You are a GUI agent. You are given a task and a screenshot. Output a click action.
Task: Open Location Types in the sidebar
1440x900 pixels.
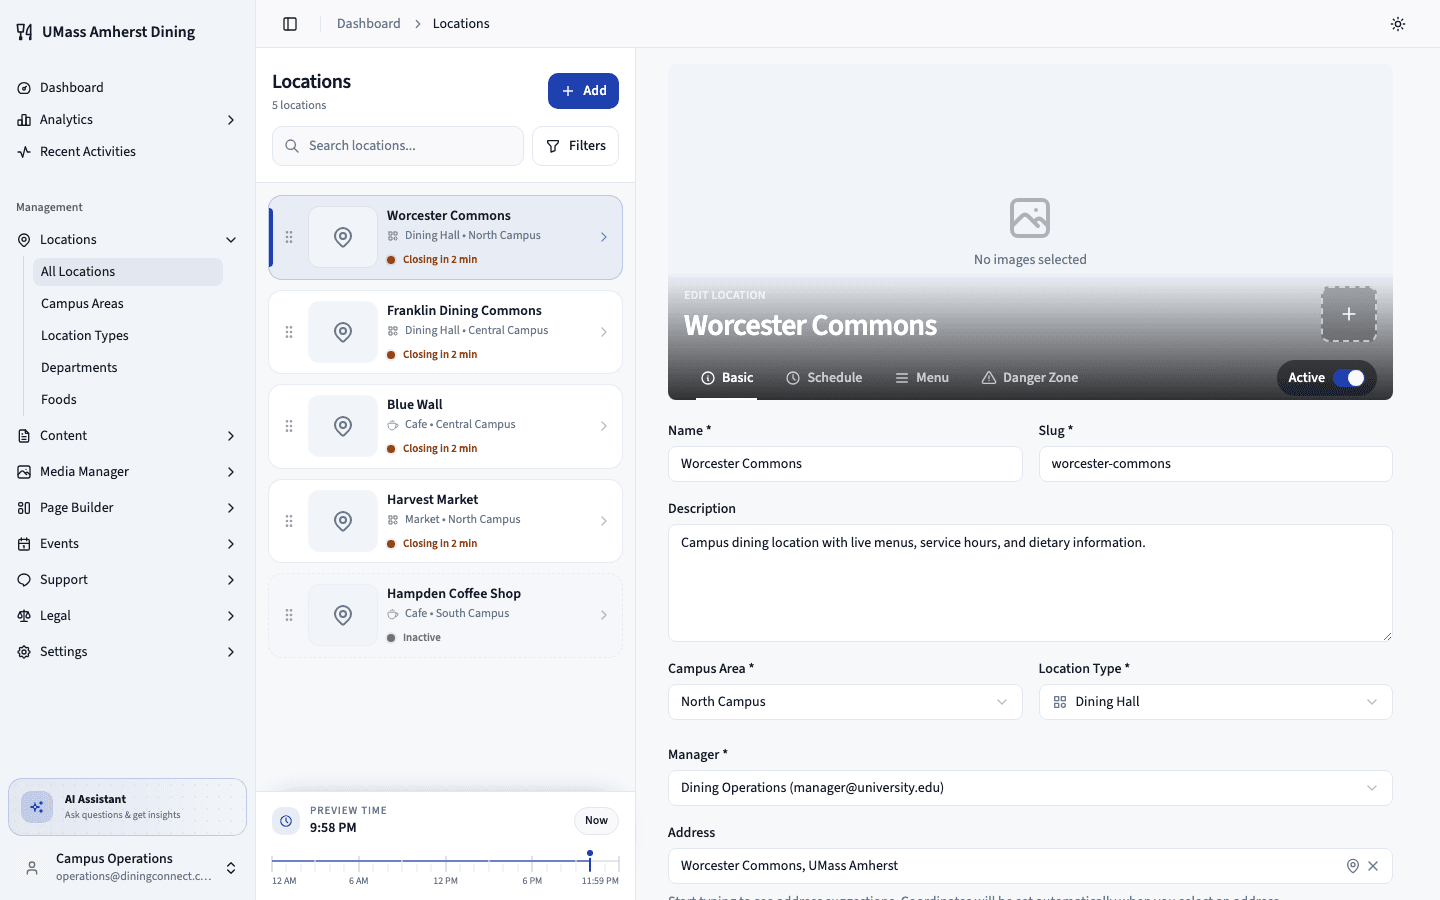128,336
